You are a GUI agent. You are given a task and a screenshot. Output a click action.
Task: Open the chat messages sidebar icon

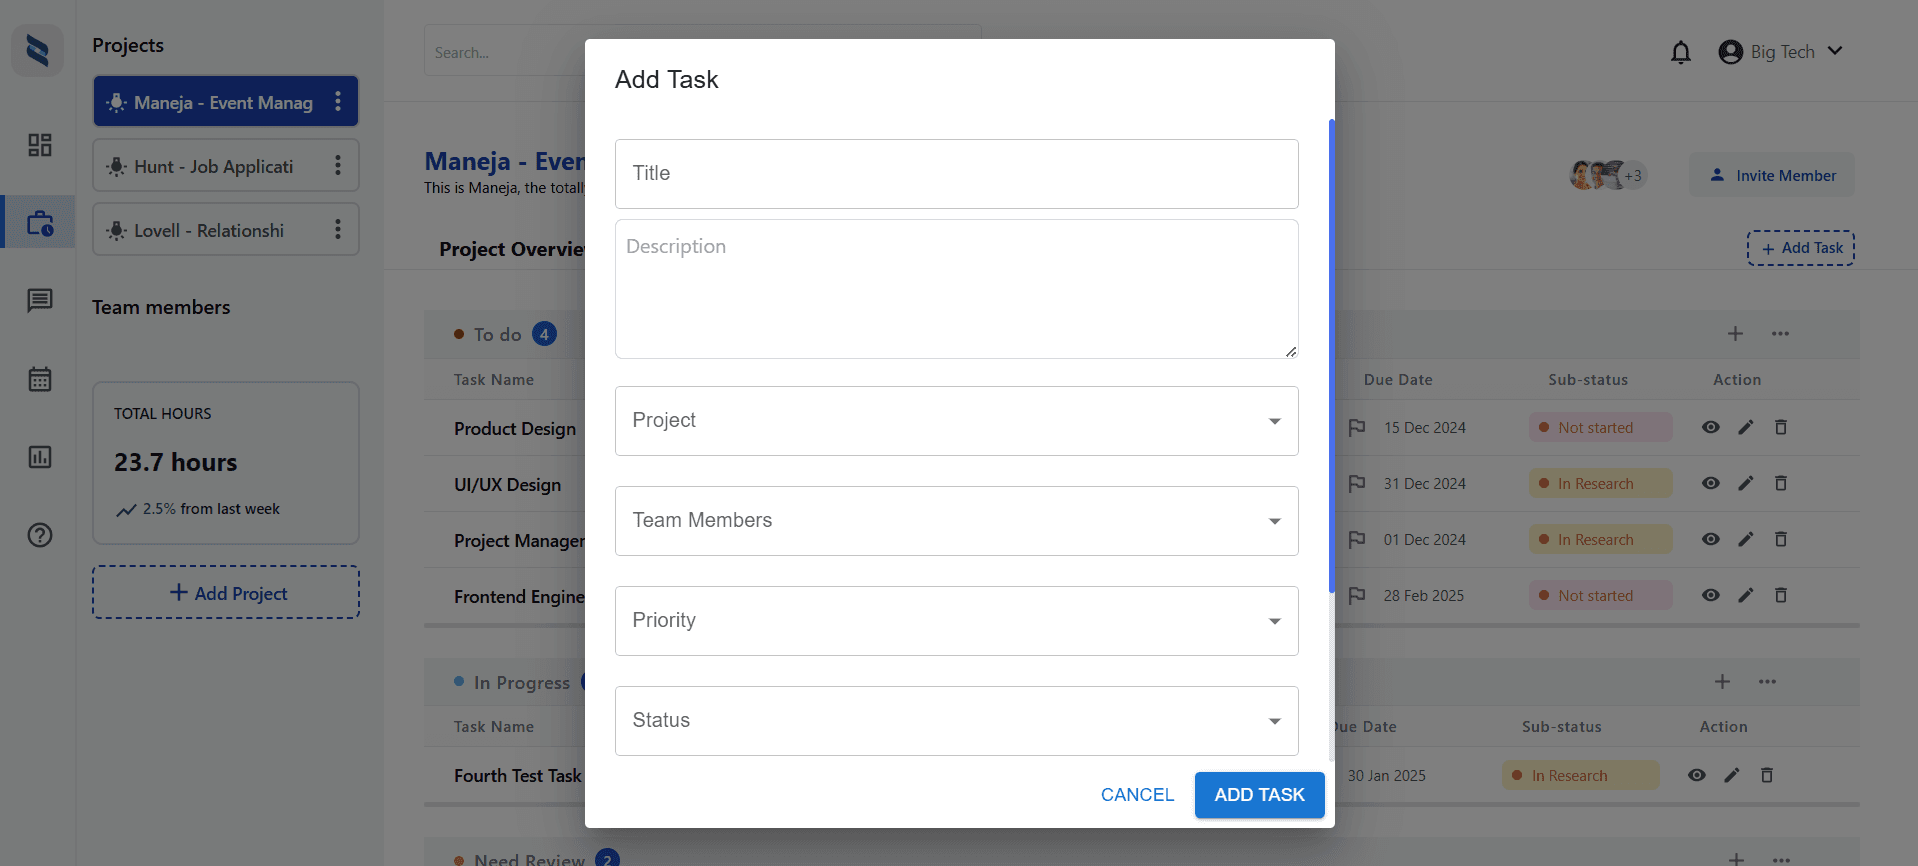40,300
